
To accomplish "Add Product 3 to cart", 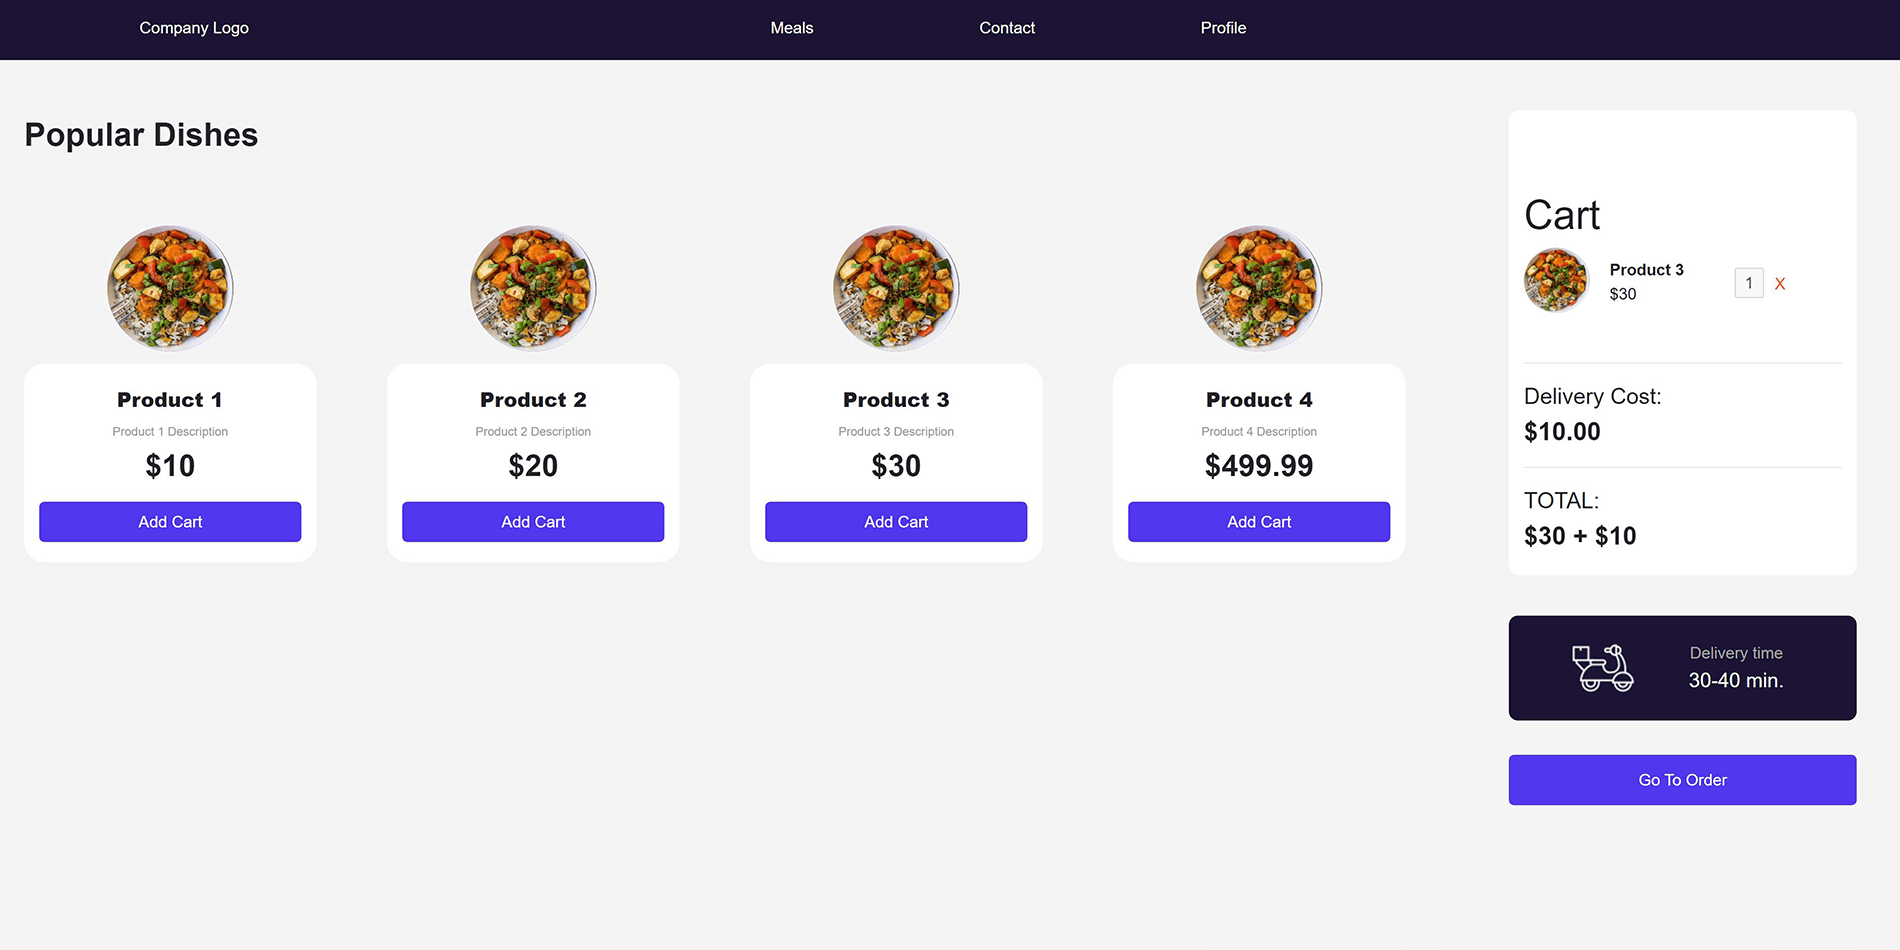I will (896, 522).
